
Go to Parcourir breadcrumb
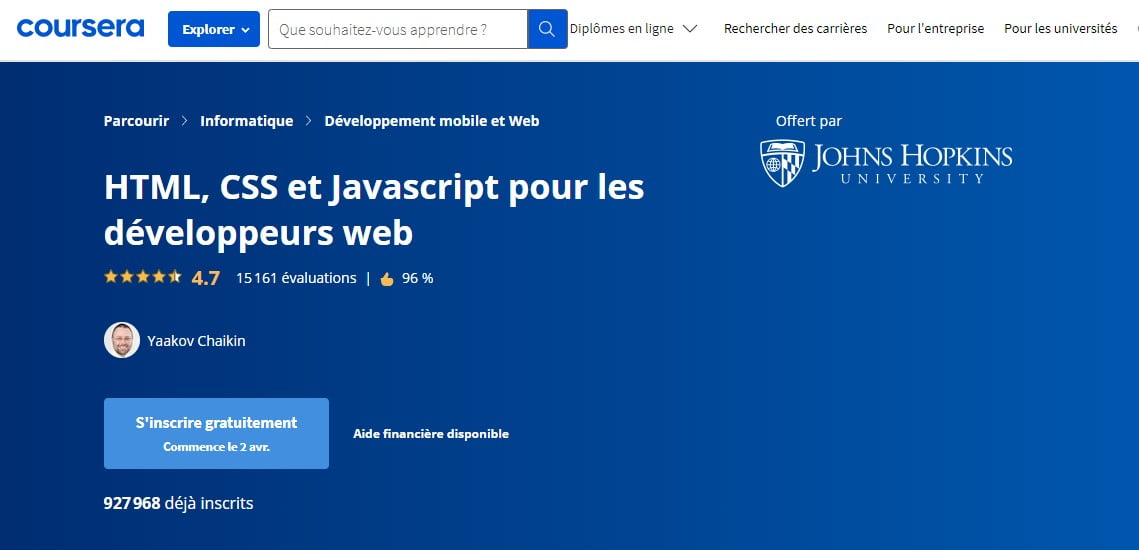(137, 121)
